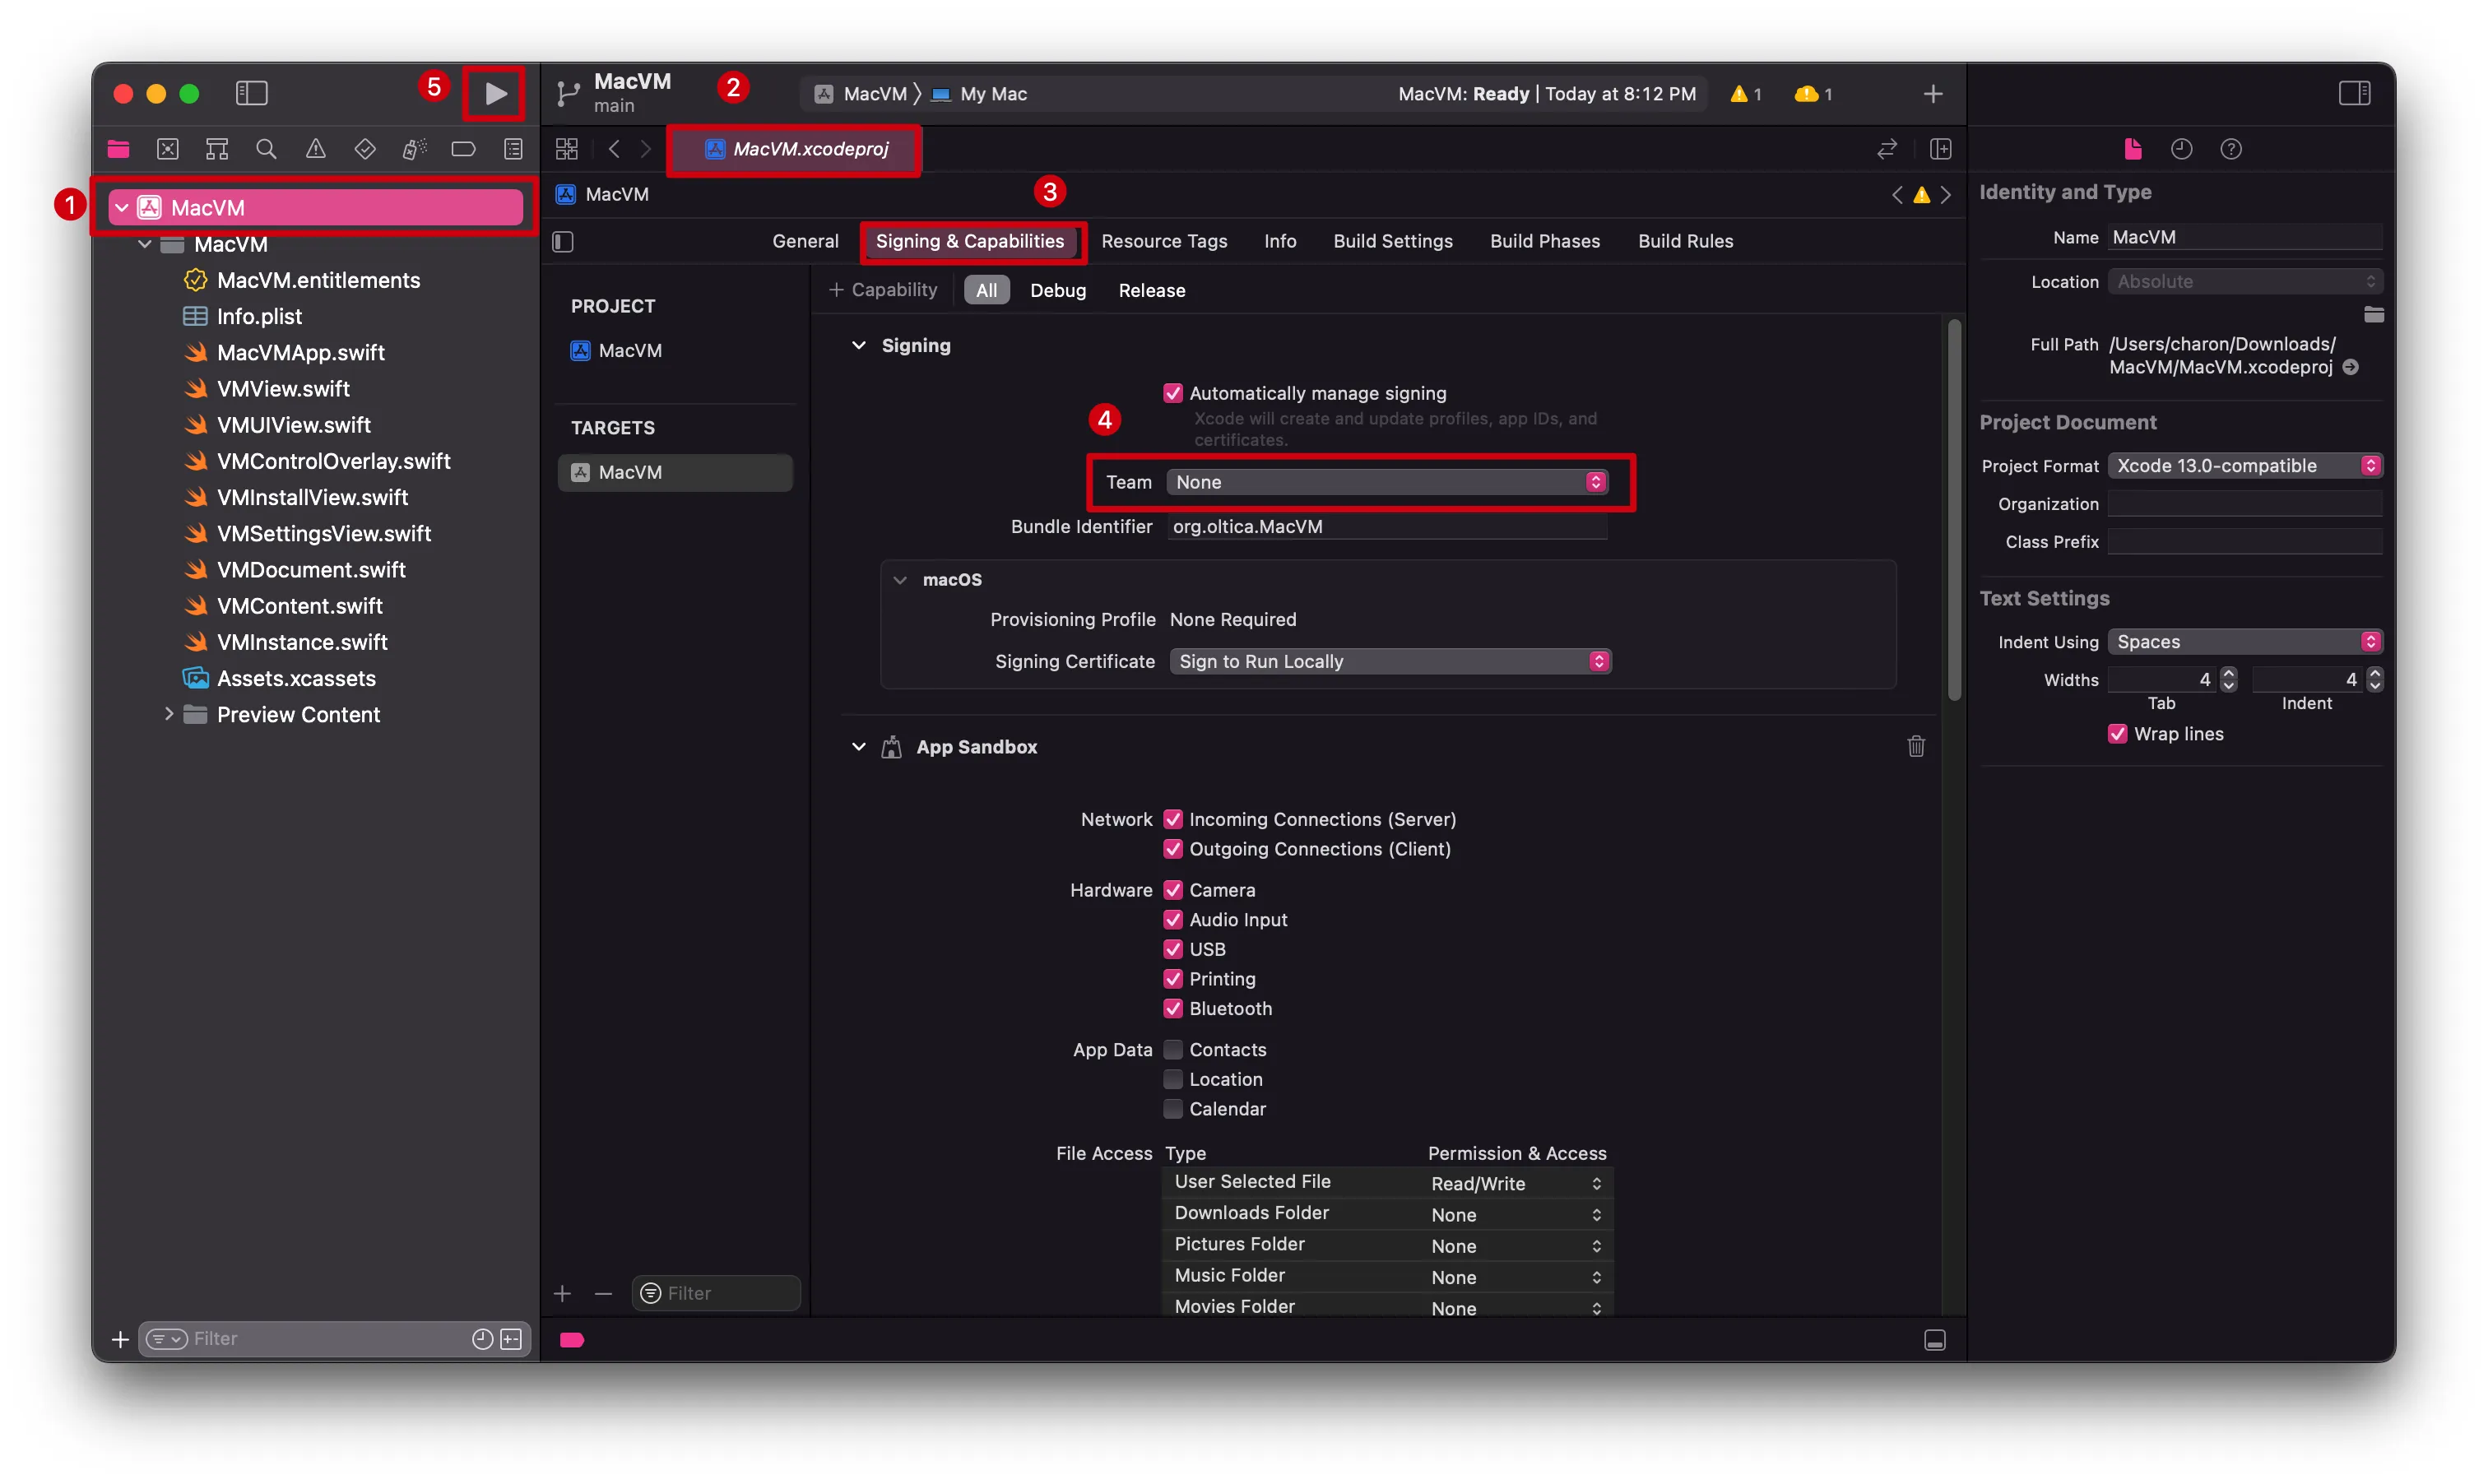Go back in editor history
Viewport: 2488px width, 1484px height.
[614, 149]
